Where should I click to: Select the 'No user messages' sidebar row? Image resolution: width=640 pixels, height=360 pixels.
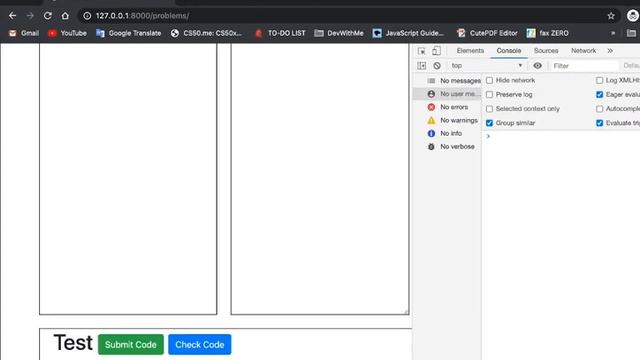click(447, 94)
